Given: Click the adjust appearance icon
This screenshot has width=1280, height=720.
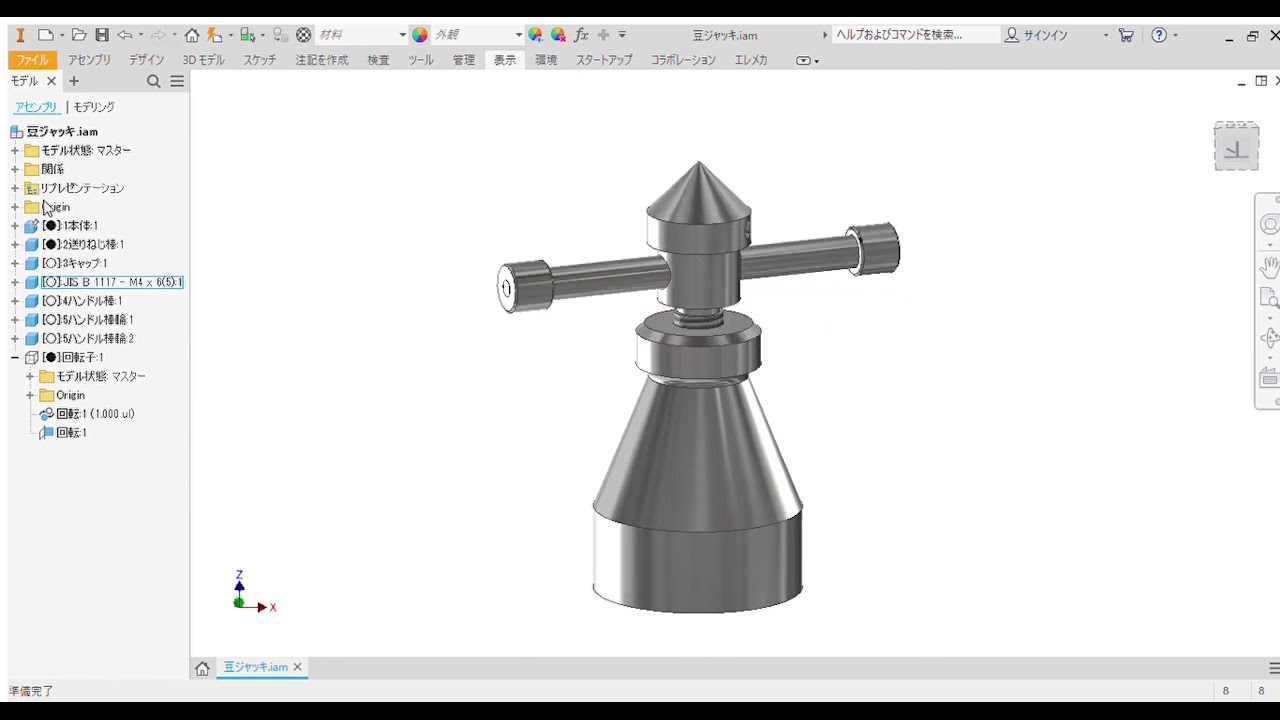Looking at the screenshot, I should point(536,35).
